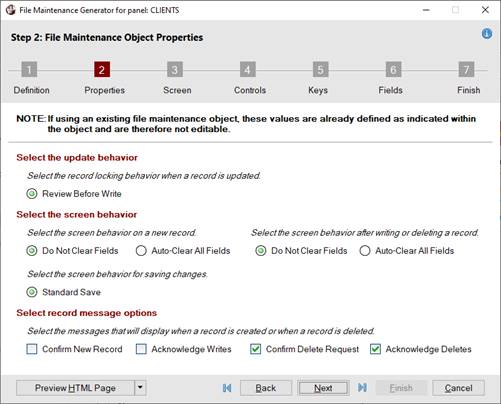Jump to last step arrow icon

coord(362,388)
